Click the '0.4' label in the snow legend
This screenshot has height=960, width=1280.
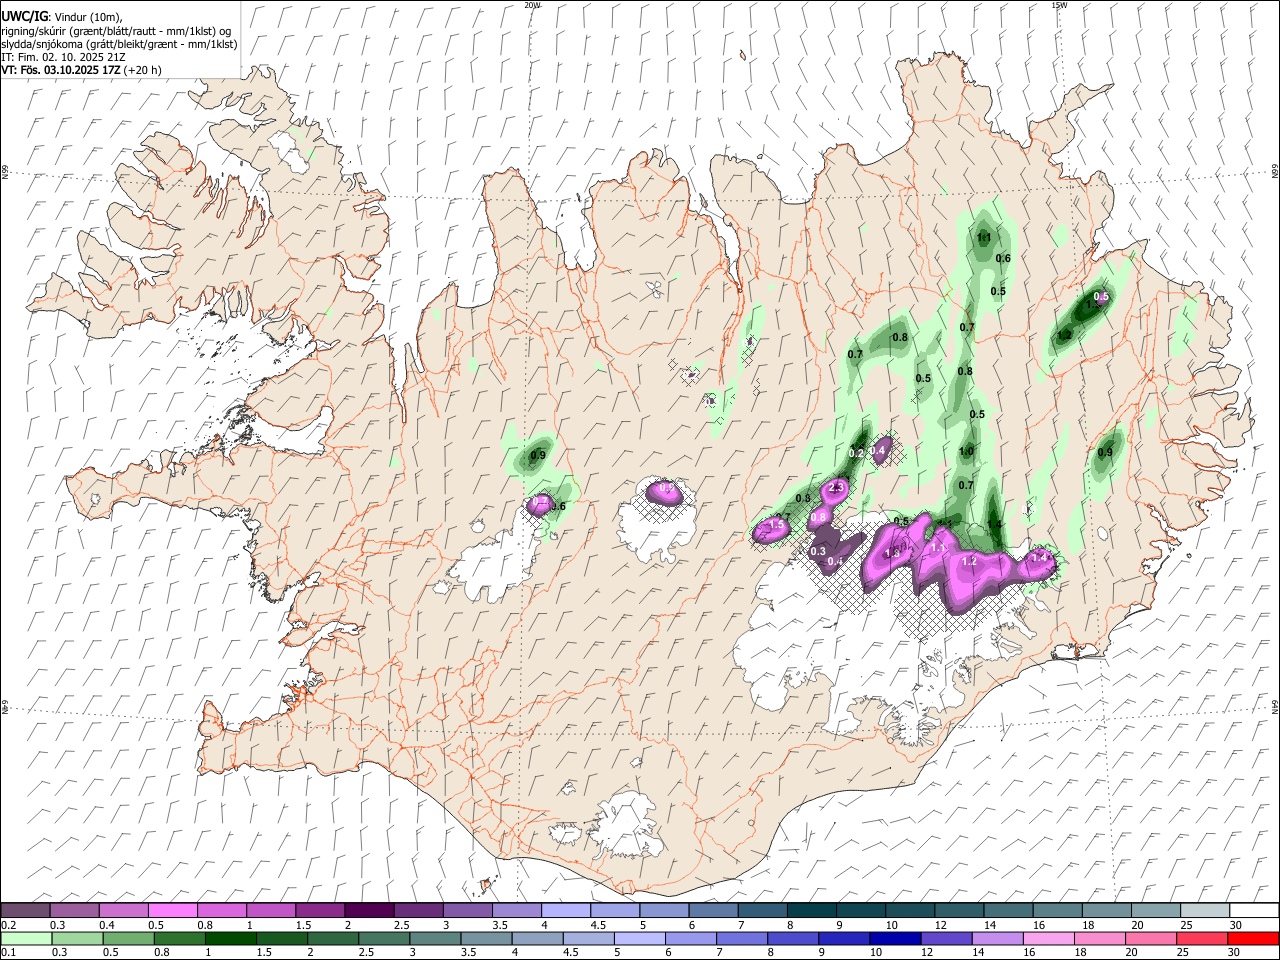pyautogui.click(x=107, y=925)
